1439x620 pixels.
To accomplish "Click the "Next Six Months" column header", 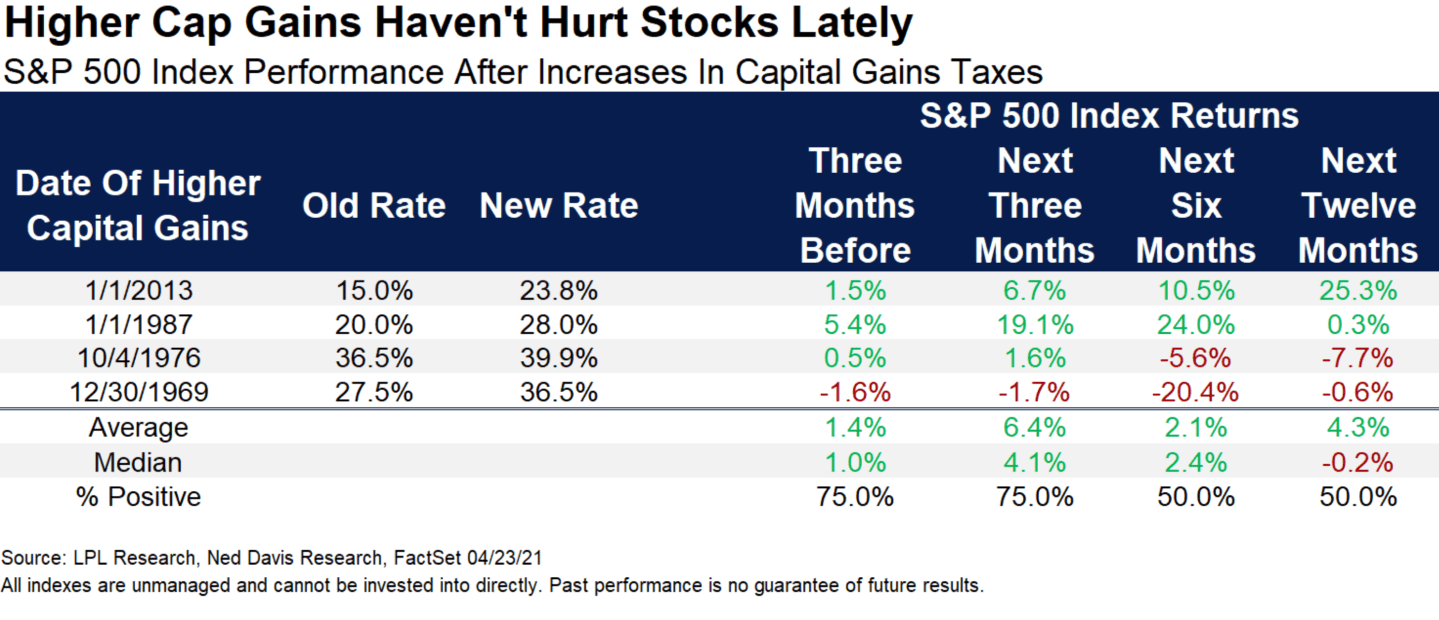I will tap(1196, 206).
